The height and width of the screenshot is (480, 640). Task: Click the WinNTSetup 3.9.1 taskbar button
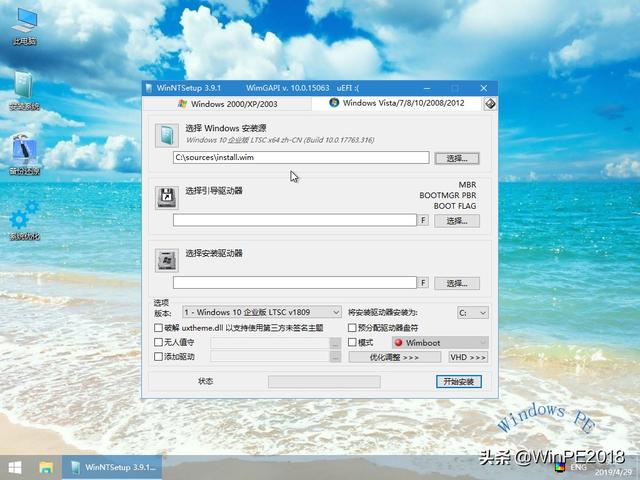[x=112, y=468]
